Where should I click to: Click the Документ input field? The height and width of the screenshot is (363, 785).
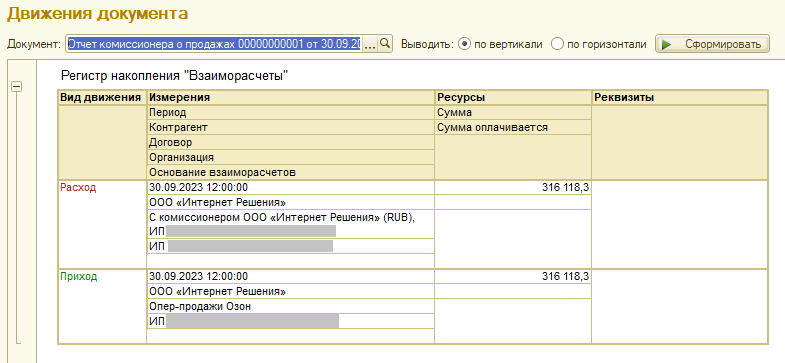tap(214, 44)
